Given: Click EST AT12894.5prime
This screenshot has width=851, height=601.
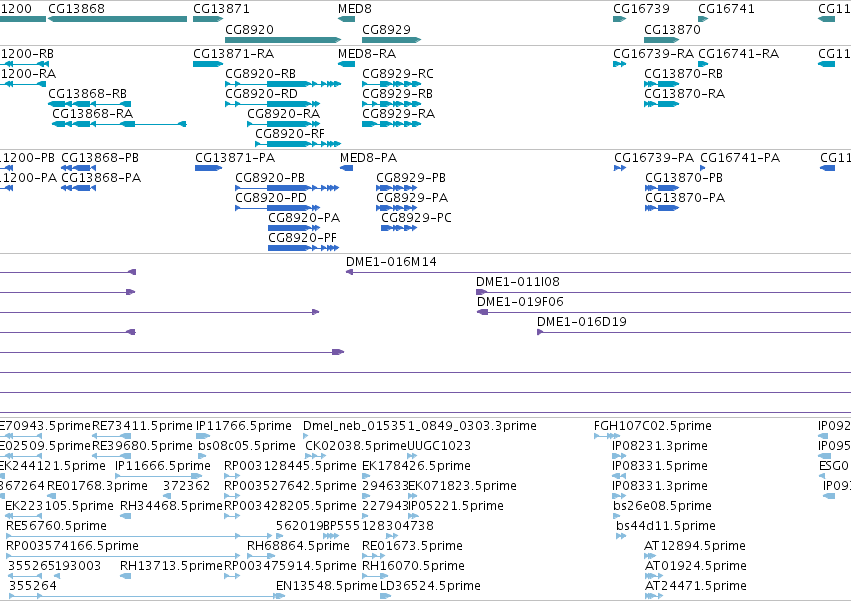Looking at the screenshot, I should (695, 546).
